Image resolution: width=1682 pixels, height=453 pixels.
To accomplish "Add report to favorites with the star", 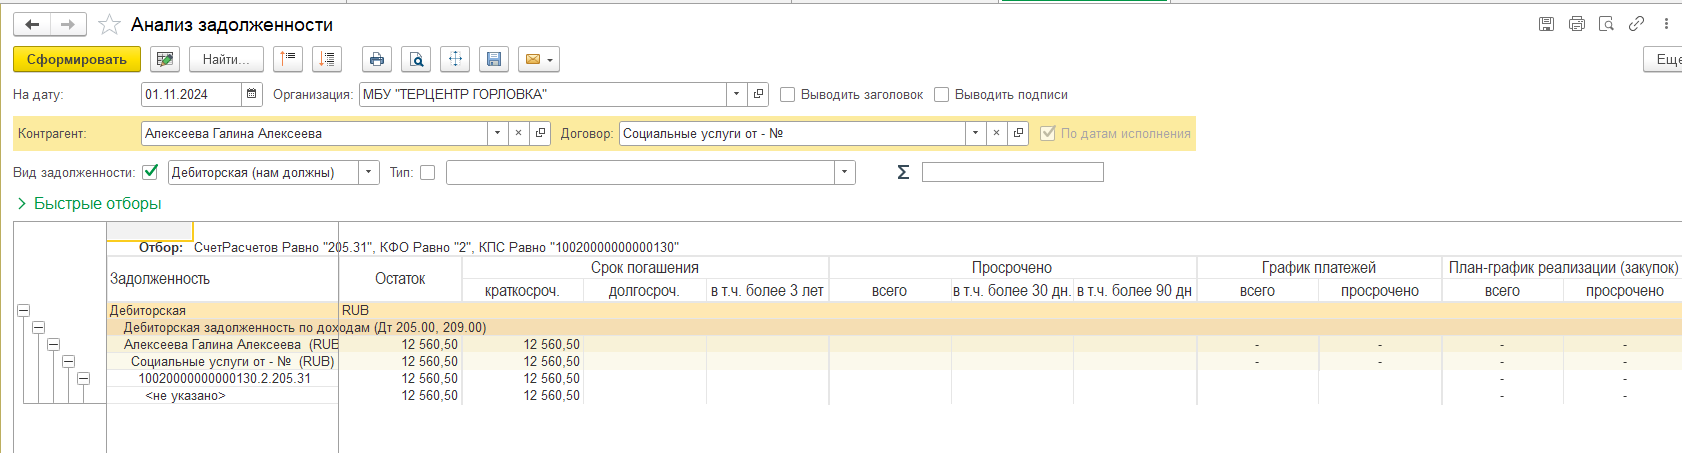I will (109, 24).
